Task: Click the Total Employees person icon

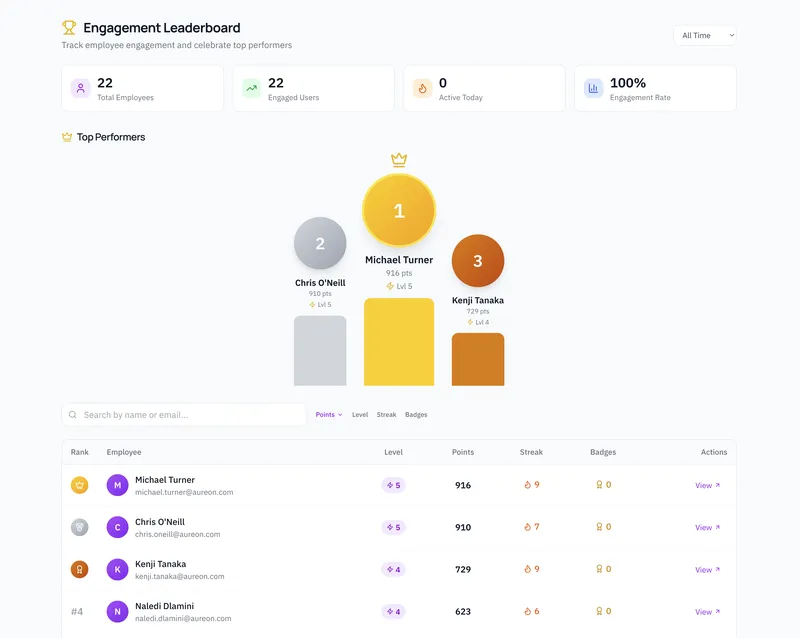Action: click(x=81, y=88)
